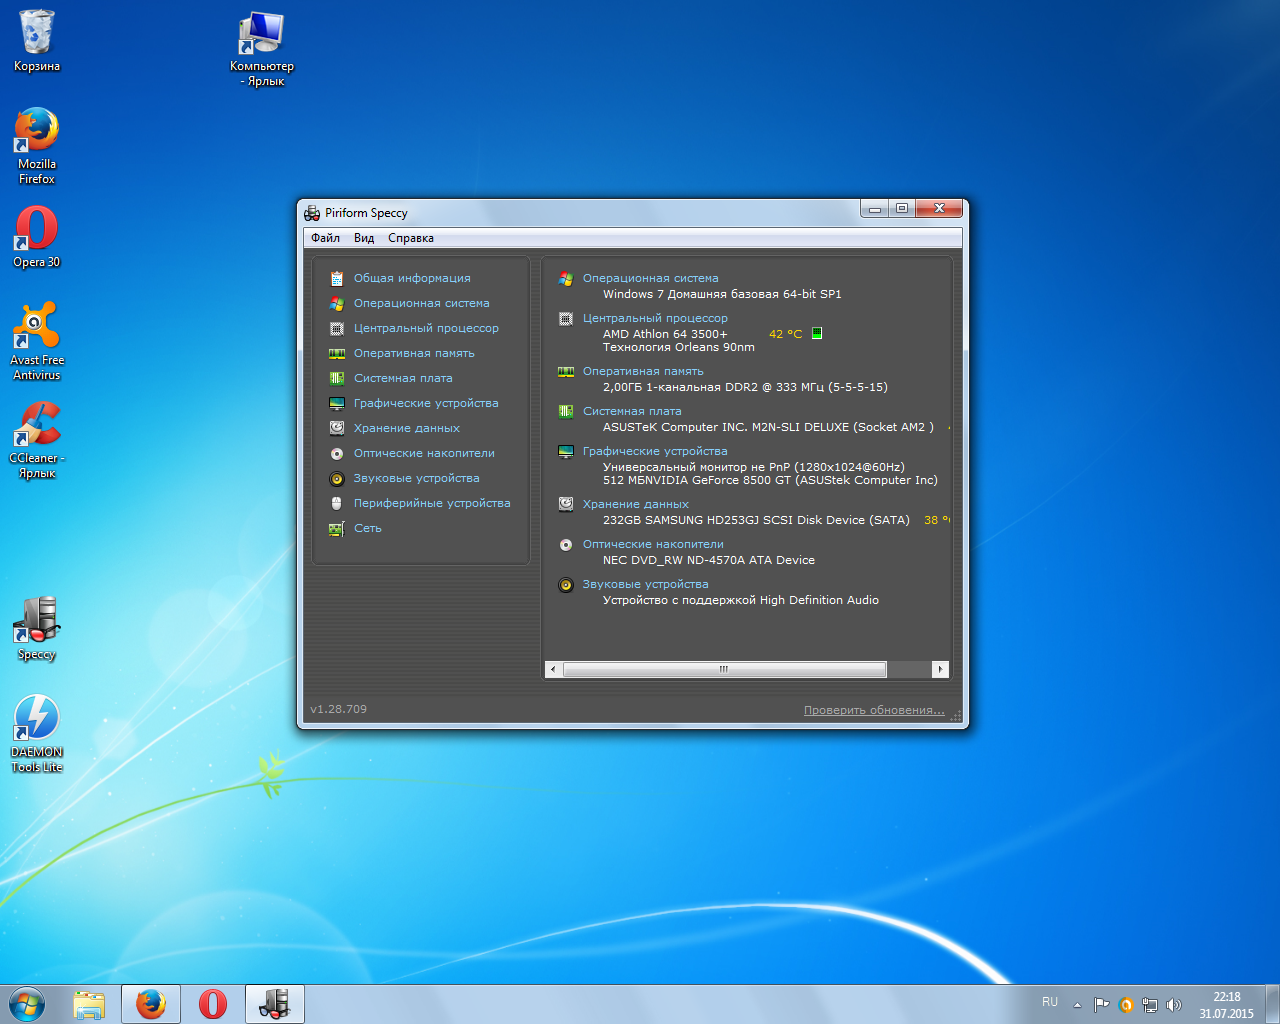Click the 2,00ГБ 1-канальная DDR2 memory line

coord(745,387)
